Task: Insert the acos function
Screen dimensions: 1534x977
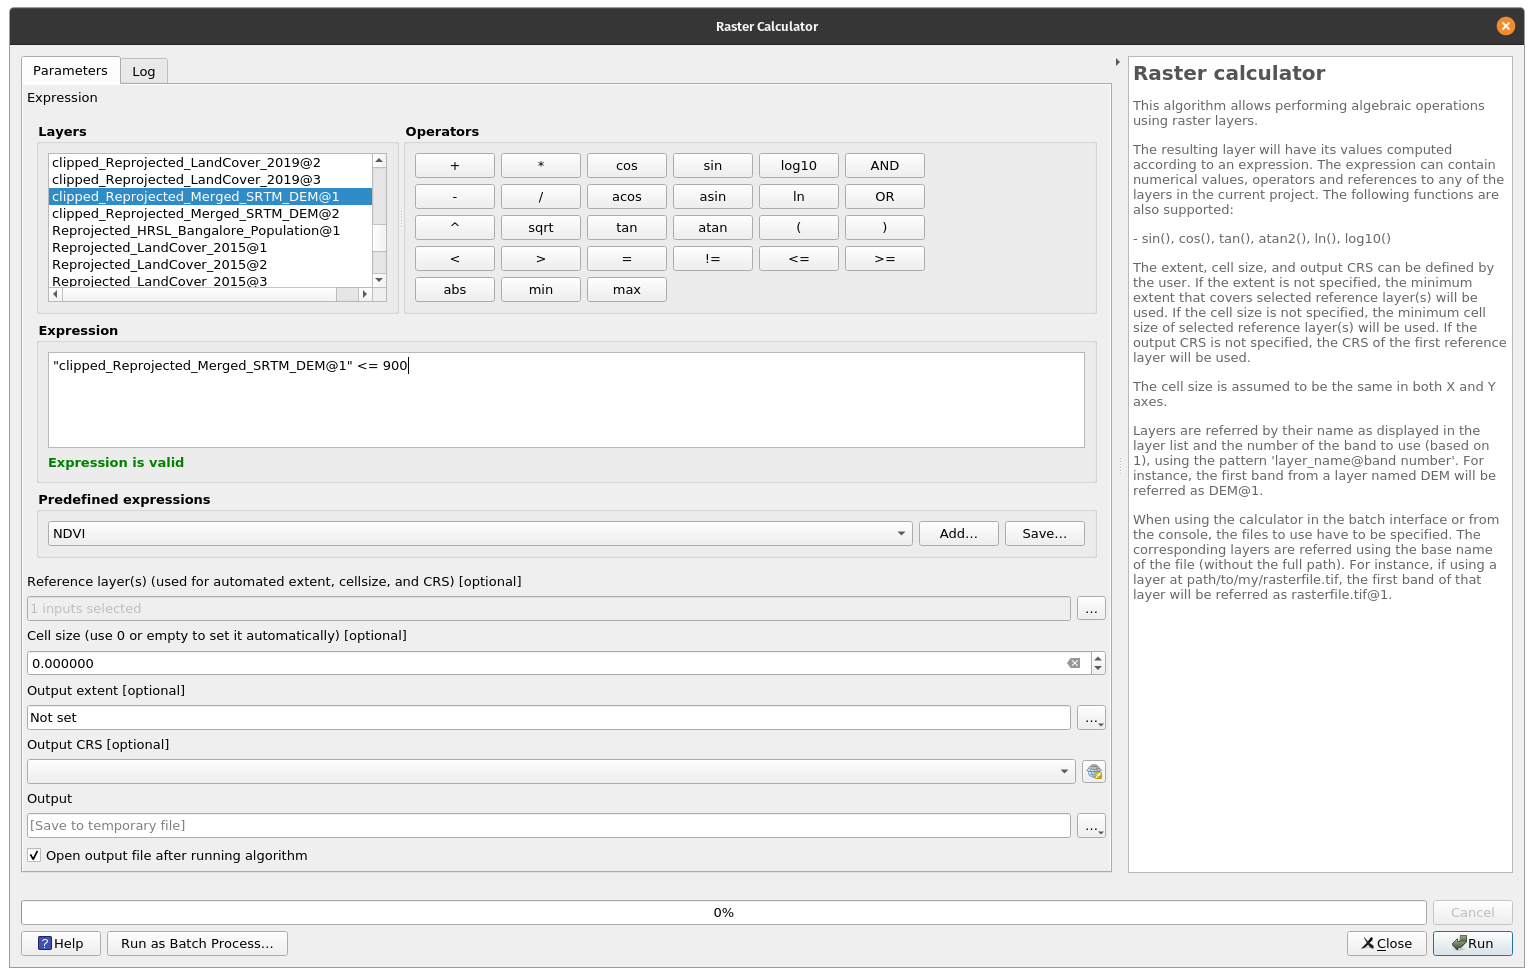Action: coord(627,197)
